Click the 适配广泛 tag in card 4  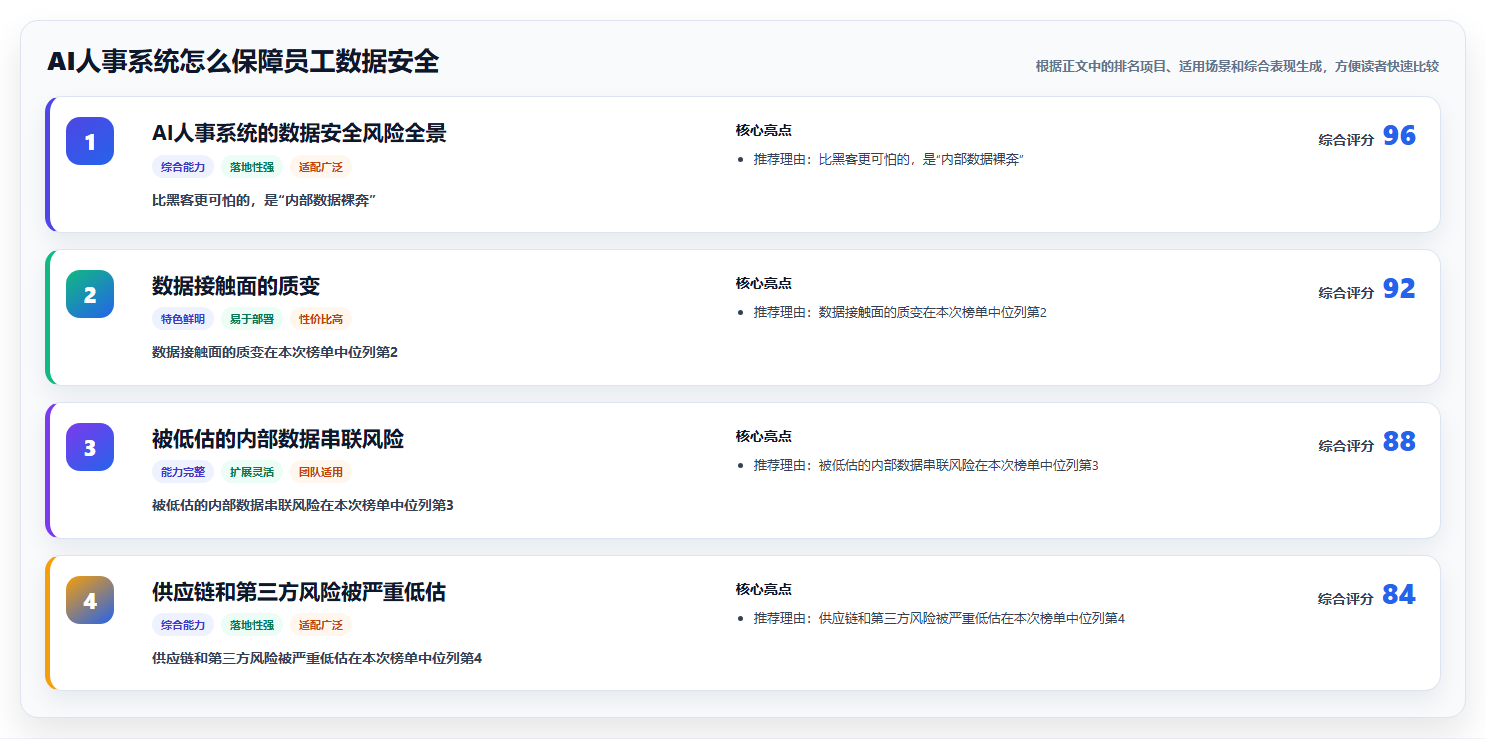321,625
